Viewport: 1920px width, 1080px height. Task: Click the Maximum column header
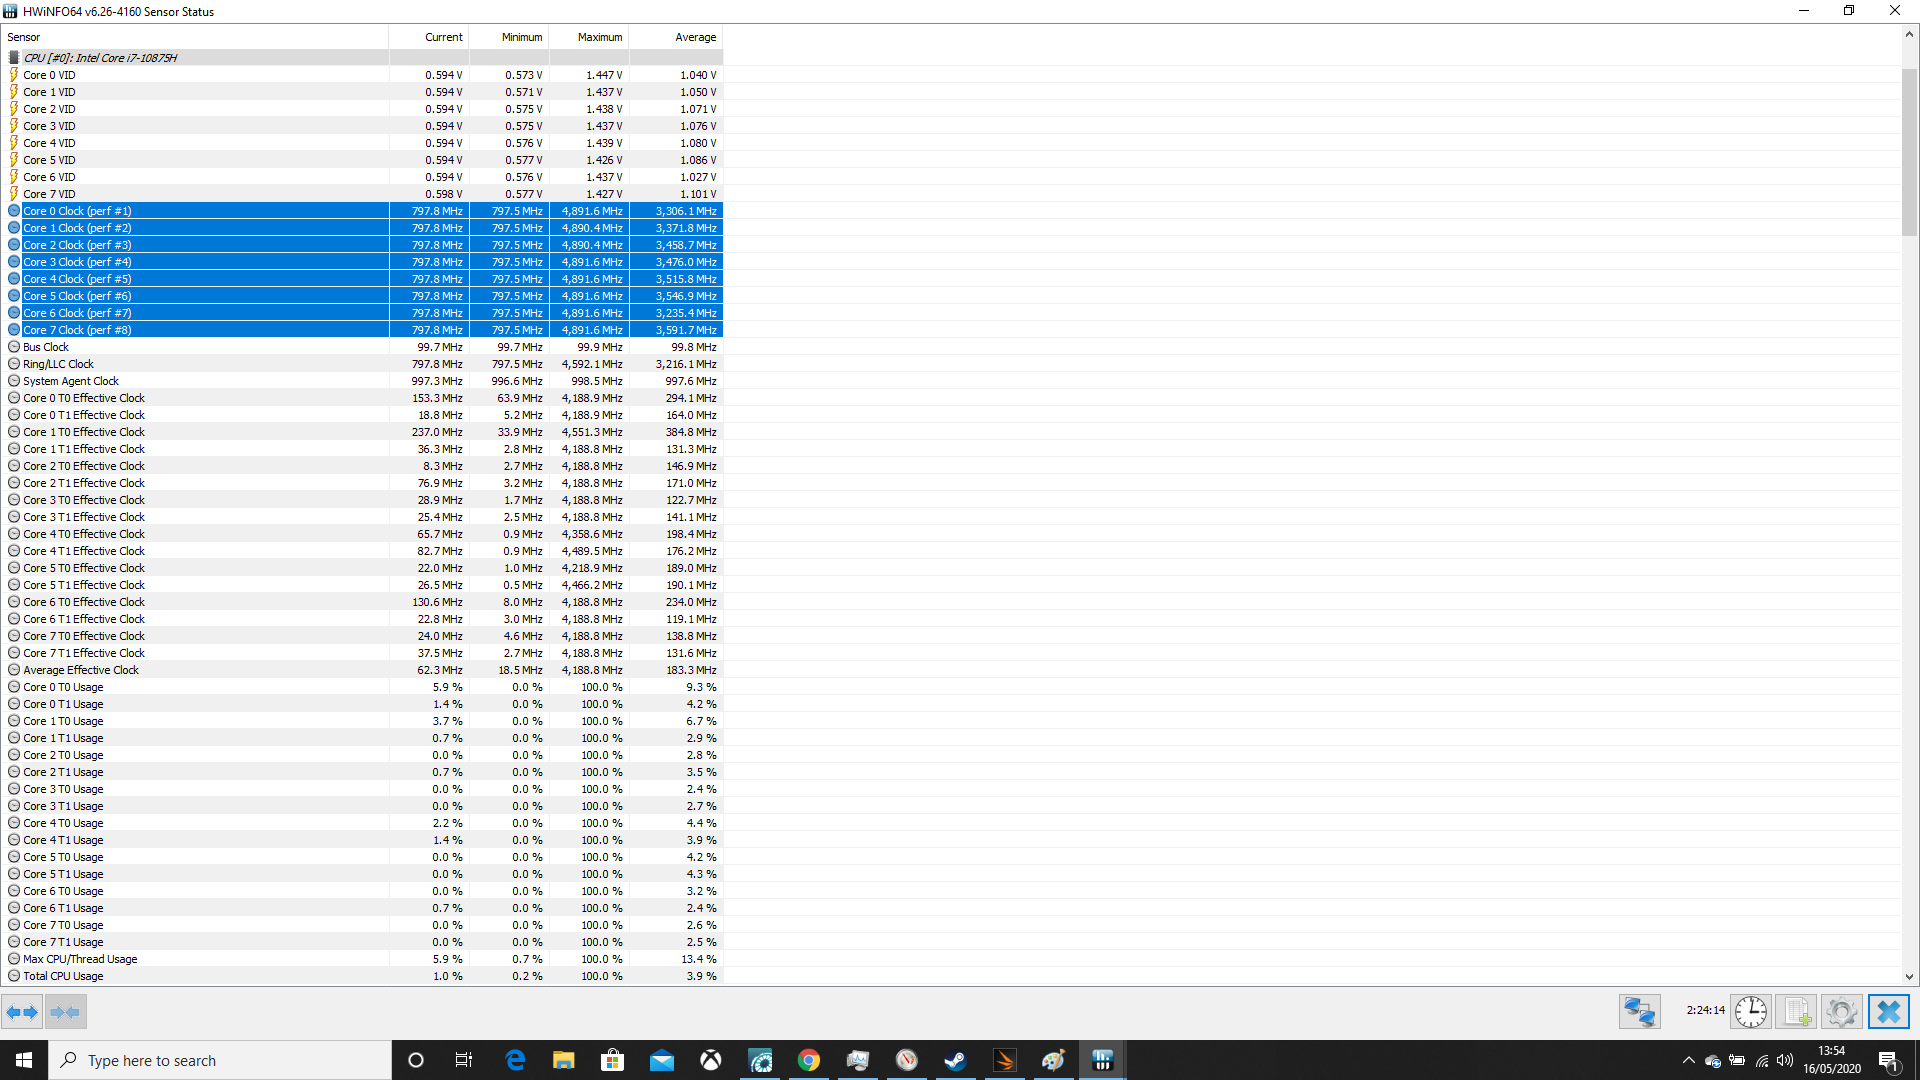coord(589,37)
